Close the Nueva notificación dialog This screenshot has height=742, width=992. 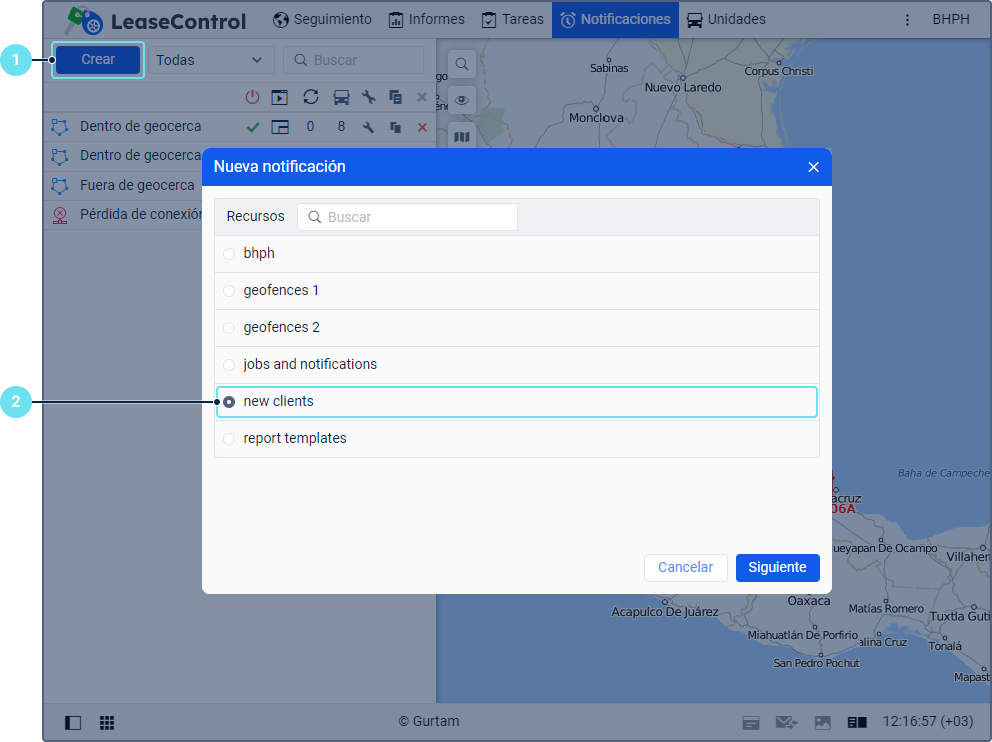pos(814,167)
